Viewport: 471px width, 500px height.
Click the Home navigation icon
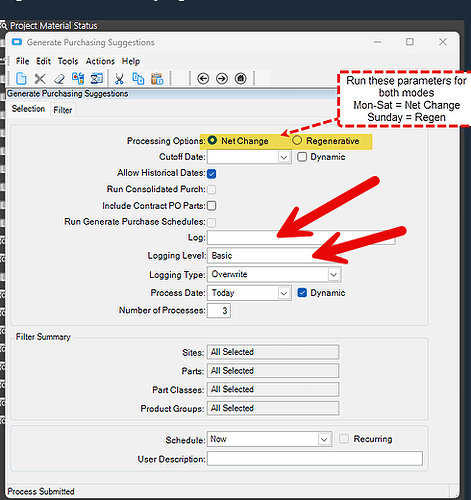click(x=241, y=79)
